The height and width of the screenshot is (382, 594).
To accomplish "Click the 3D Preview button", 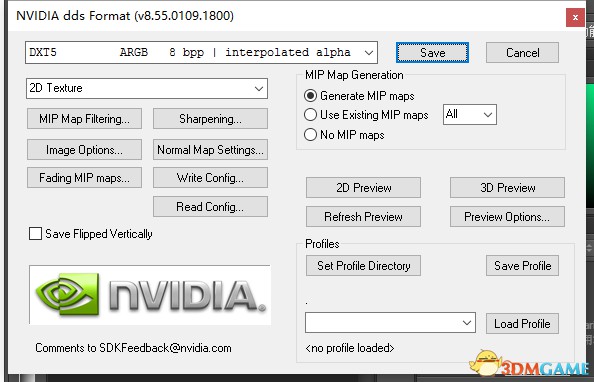I will [x=507, y=188].
